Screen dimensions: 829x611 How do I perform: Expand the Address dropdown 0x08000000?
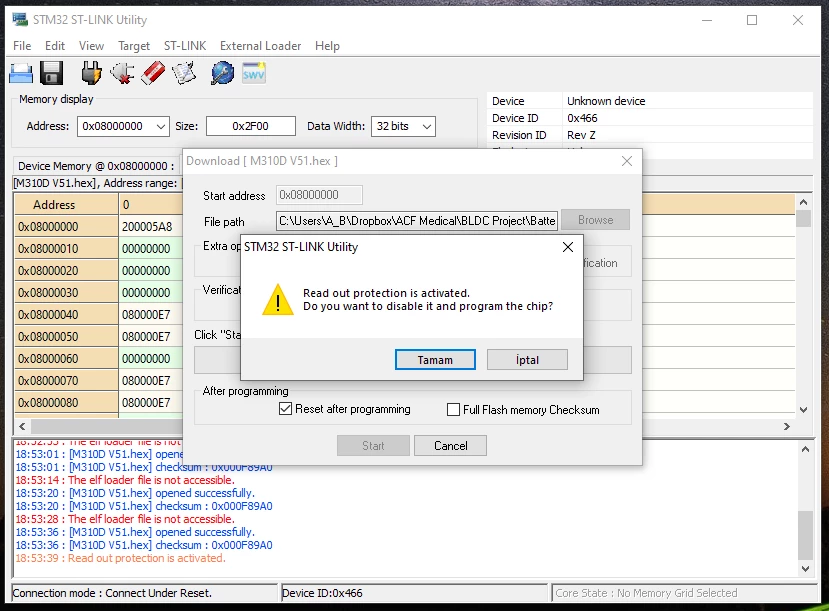161,126
